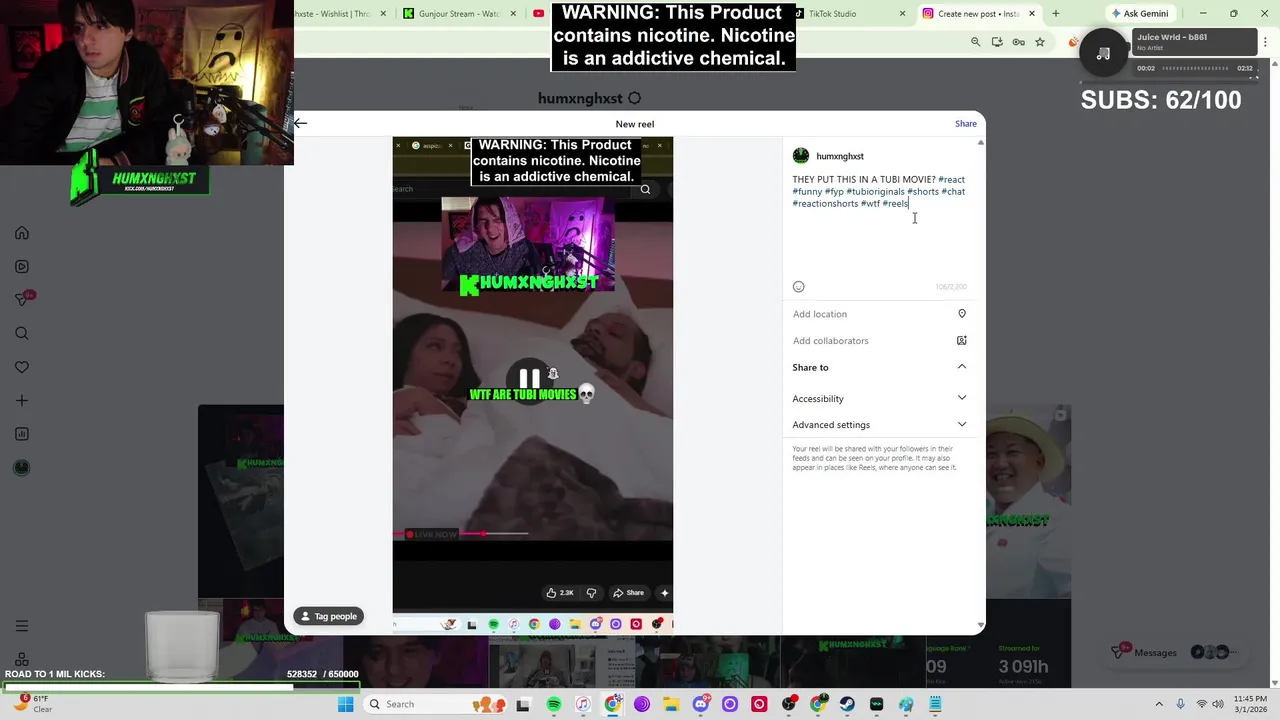Click the location pin icon

962,314
